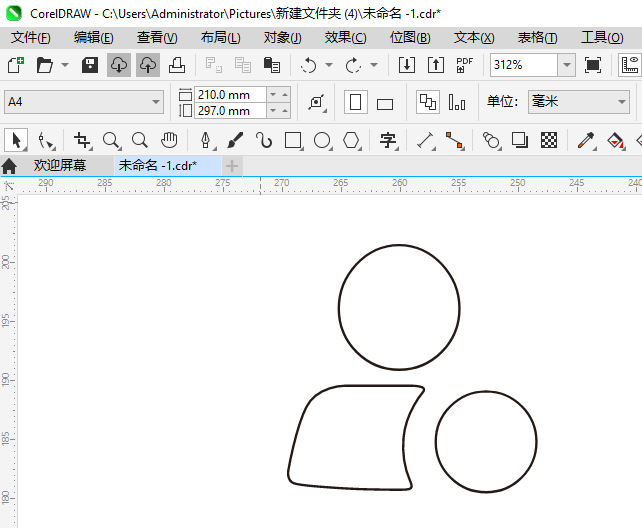Select the Connector tool
642x528 pixels.
pos(454,141)
